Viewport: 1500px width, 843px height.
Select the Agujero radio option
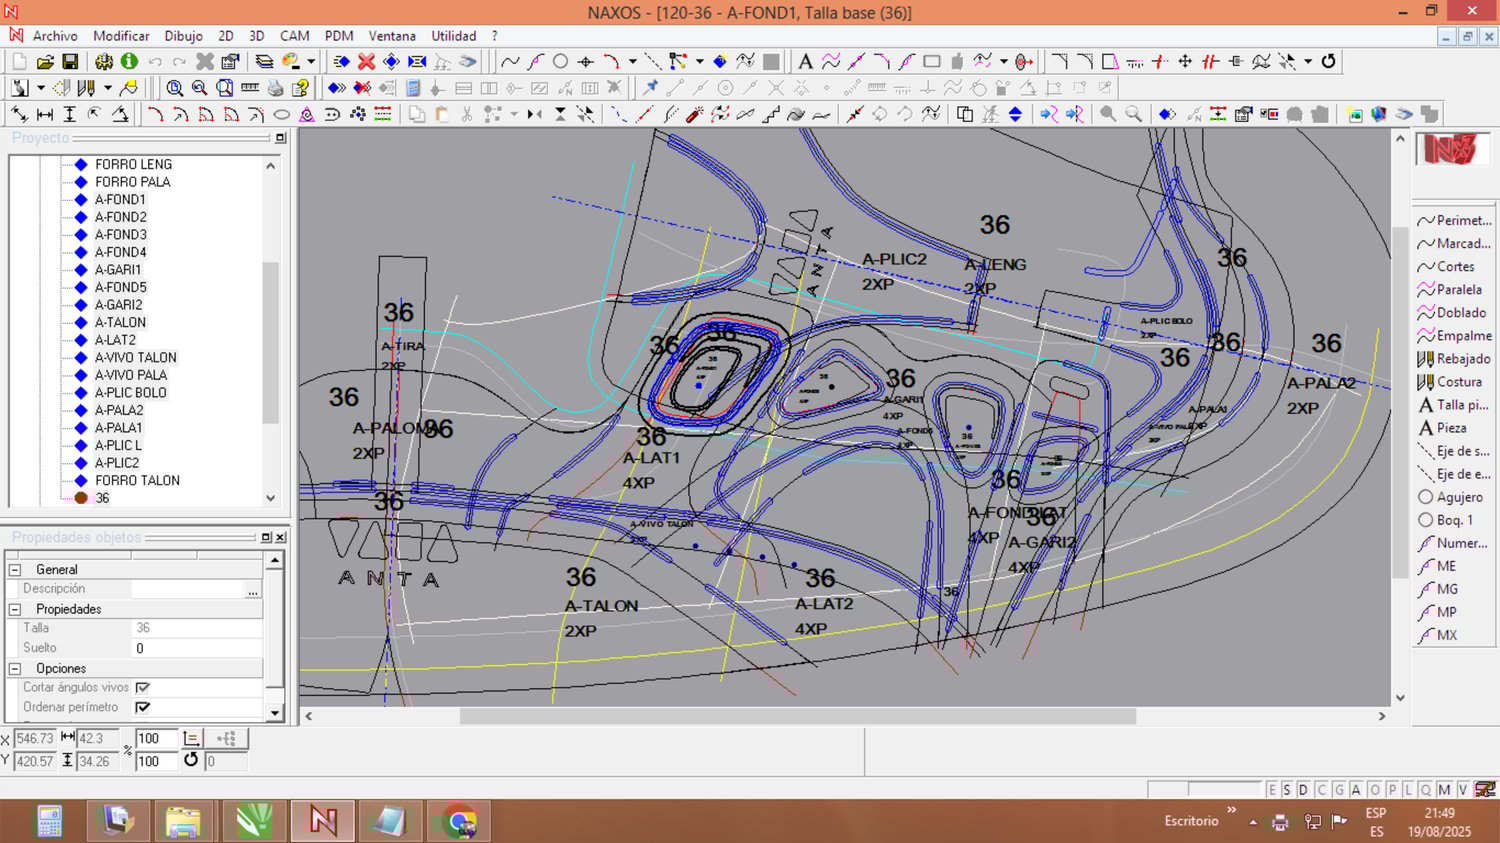coord(1426,497)
